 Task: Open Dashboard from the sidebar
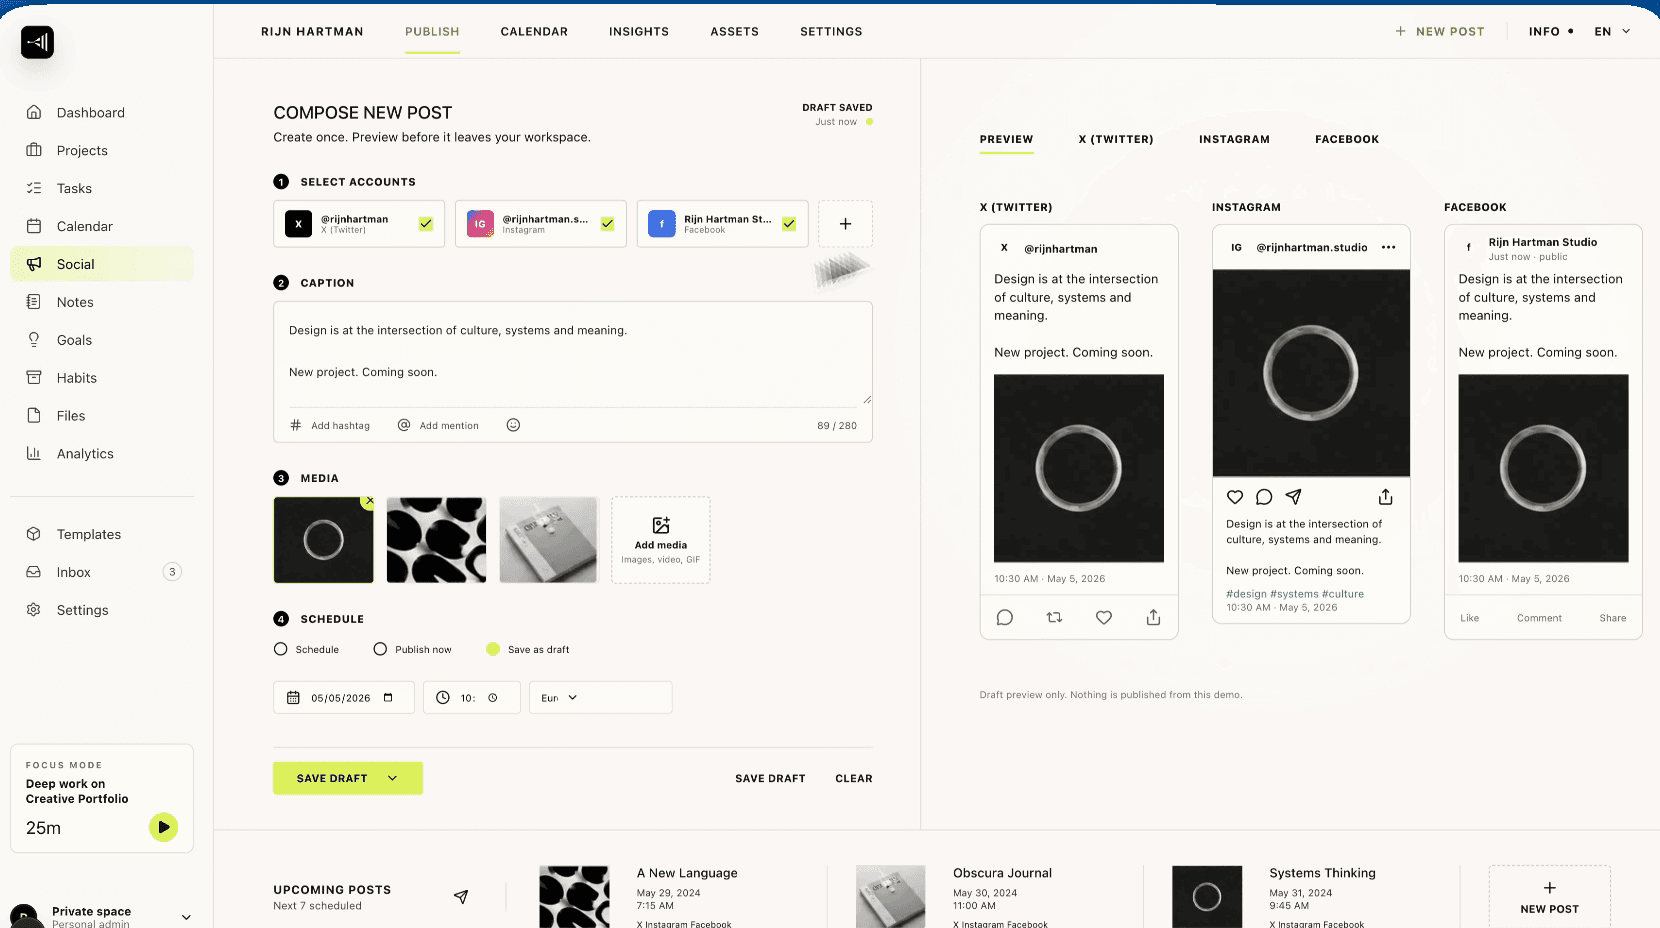pyautogui.click(x=102, y=113)
